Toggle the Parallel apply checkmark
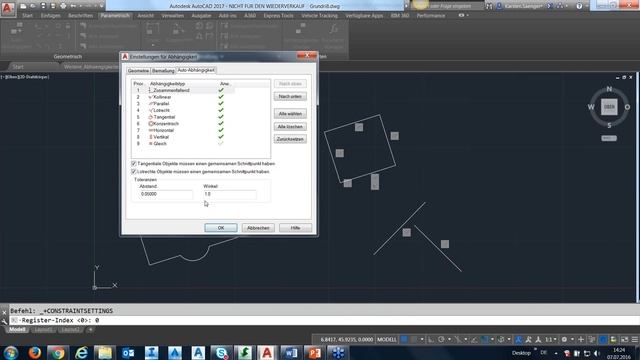640x360 pixels. pyautogui.click(x=221, y=104)
